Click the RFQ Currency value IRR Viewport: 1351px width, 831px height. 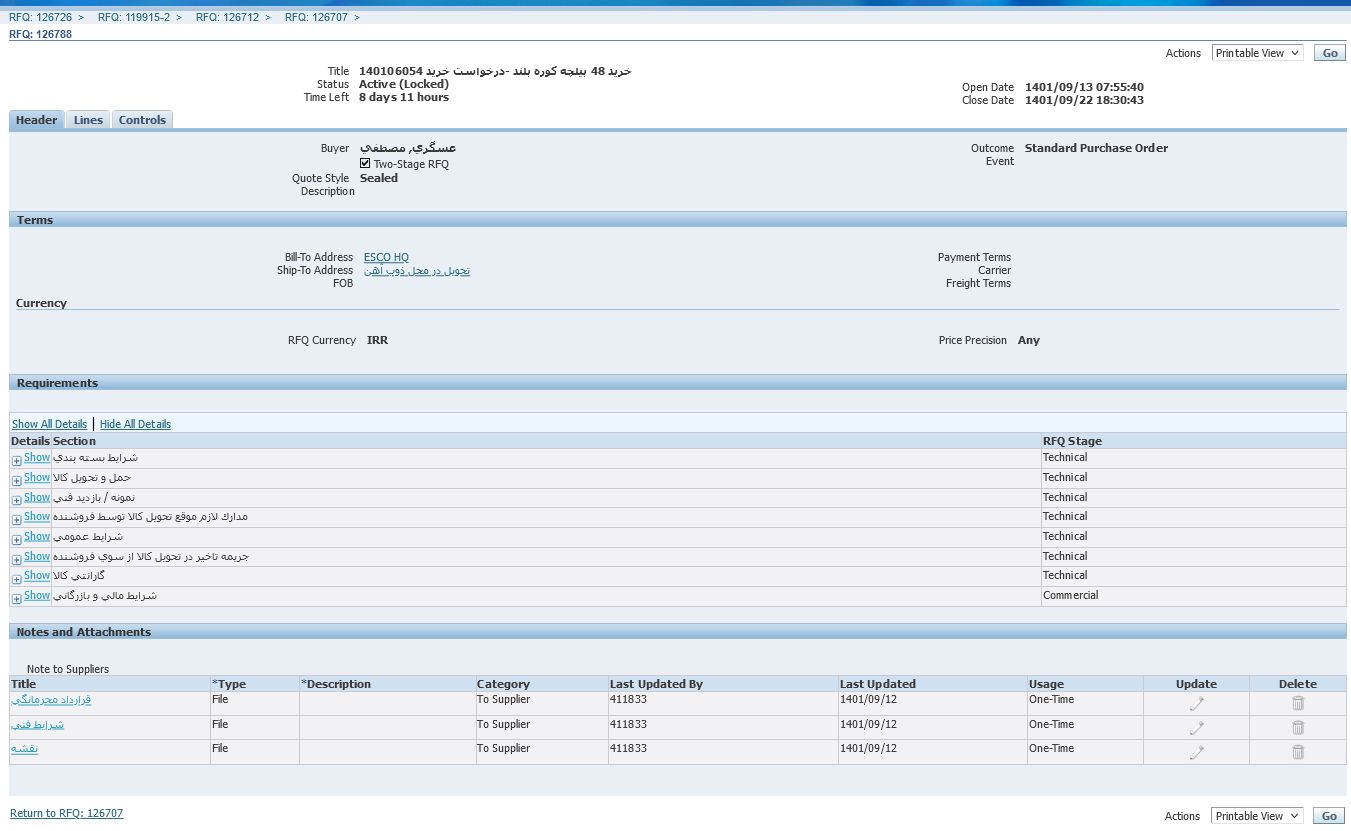point(377,340)
